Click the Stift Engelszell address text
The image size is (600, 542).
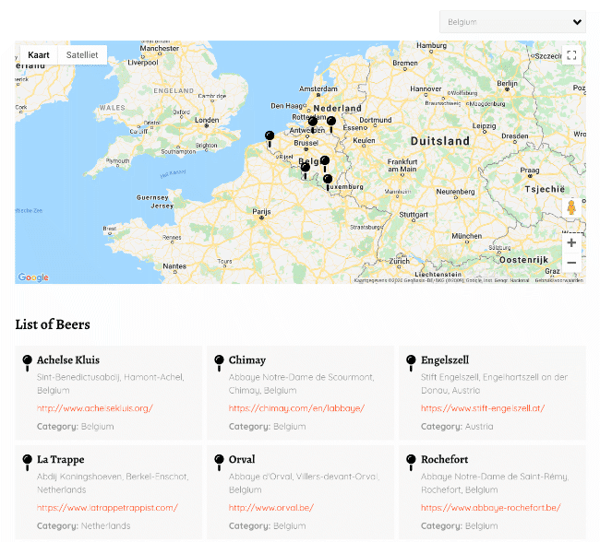point(494,384)
